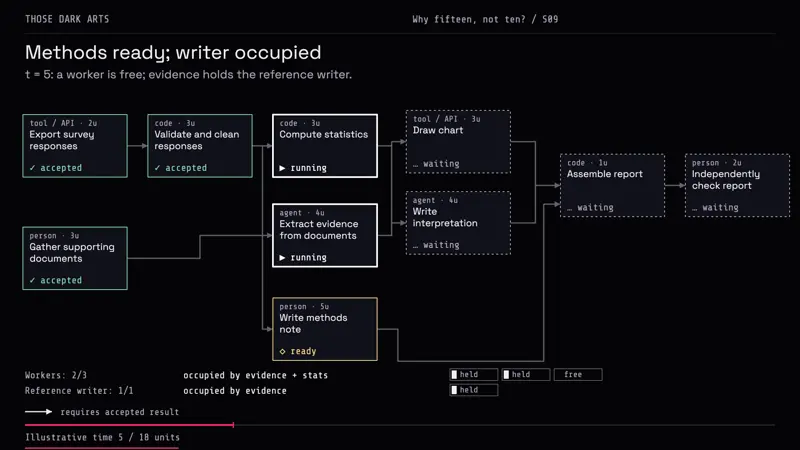The height and width of the screenshot is (450, 800).
Task: Click the 'person · 2u' label on Independently check report
Action: click(x=717, y=163)
